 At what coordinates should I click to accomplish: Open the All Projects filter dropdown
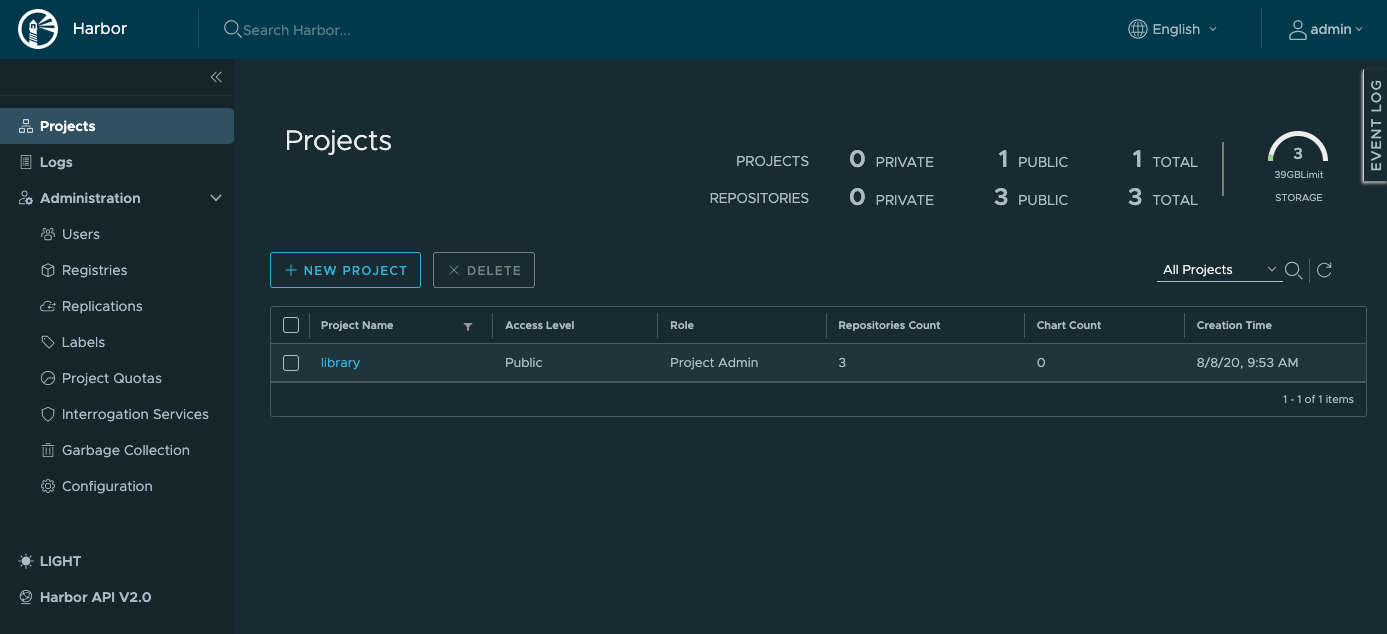1220,270
